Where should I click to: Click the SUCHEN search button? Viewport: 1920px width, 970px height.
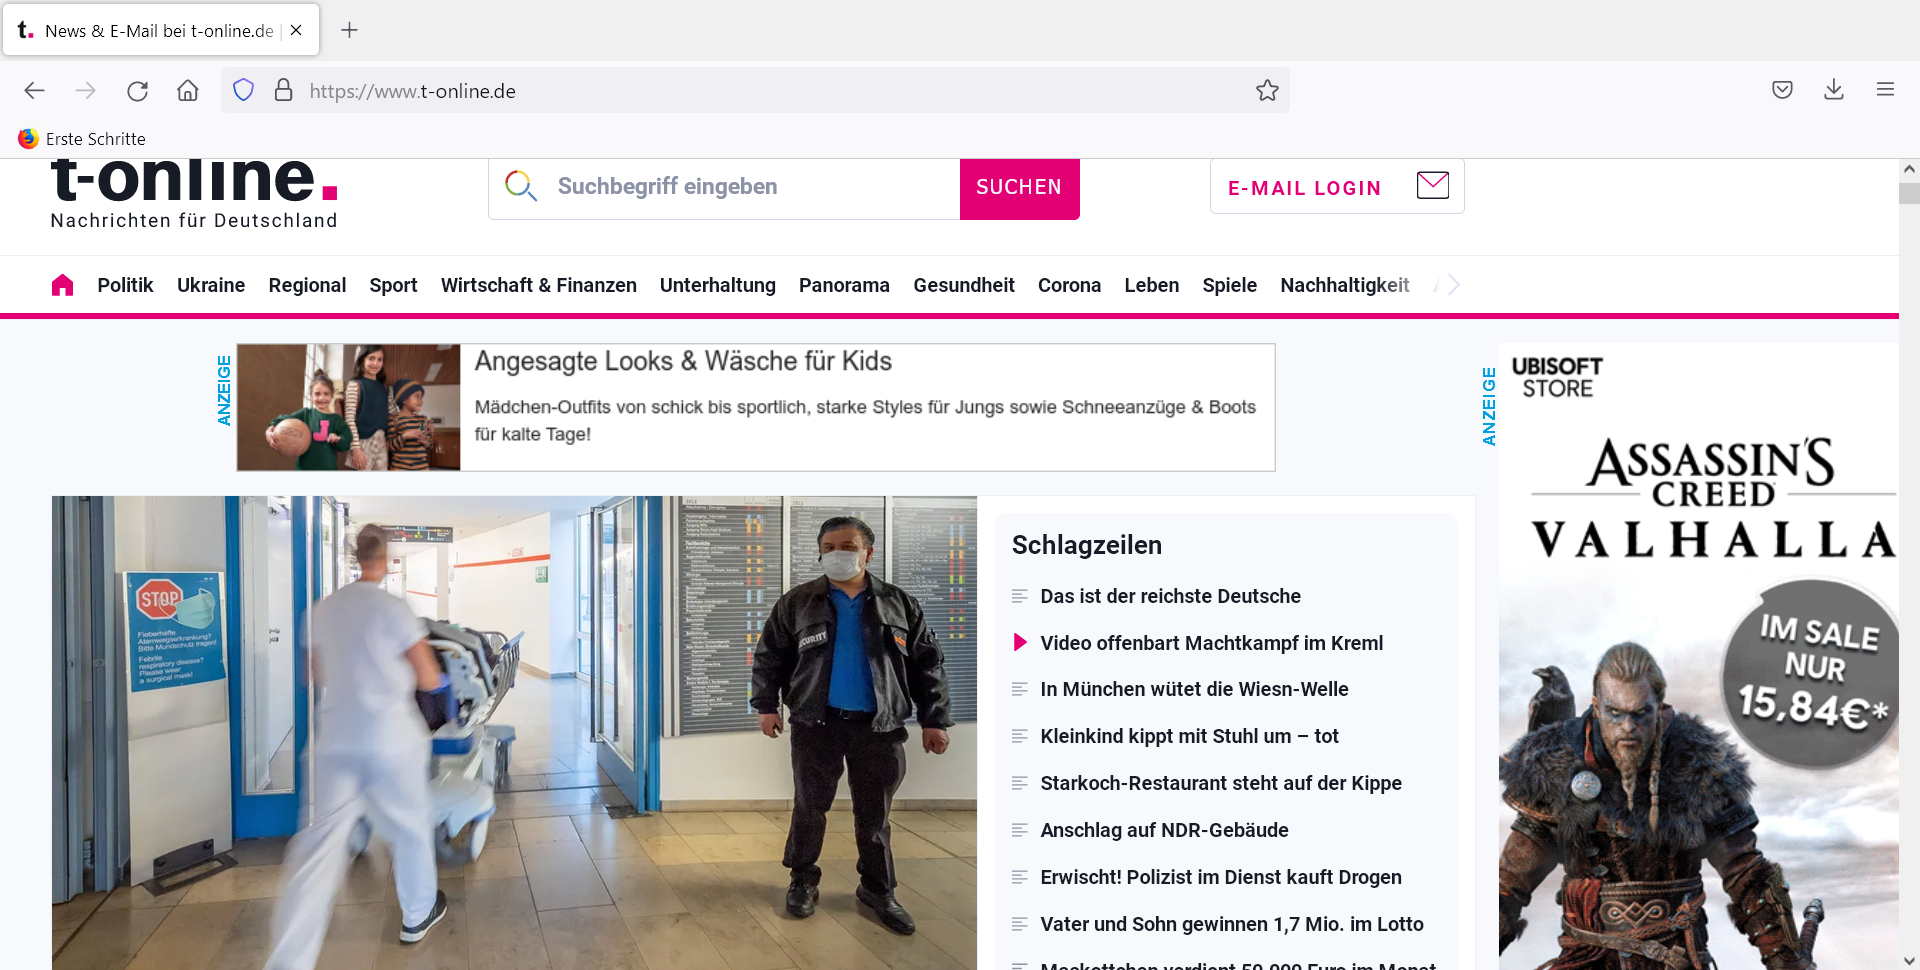(1019, 188)
